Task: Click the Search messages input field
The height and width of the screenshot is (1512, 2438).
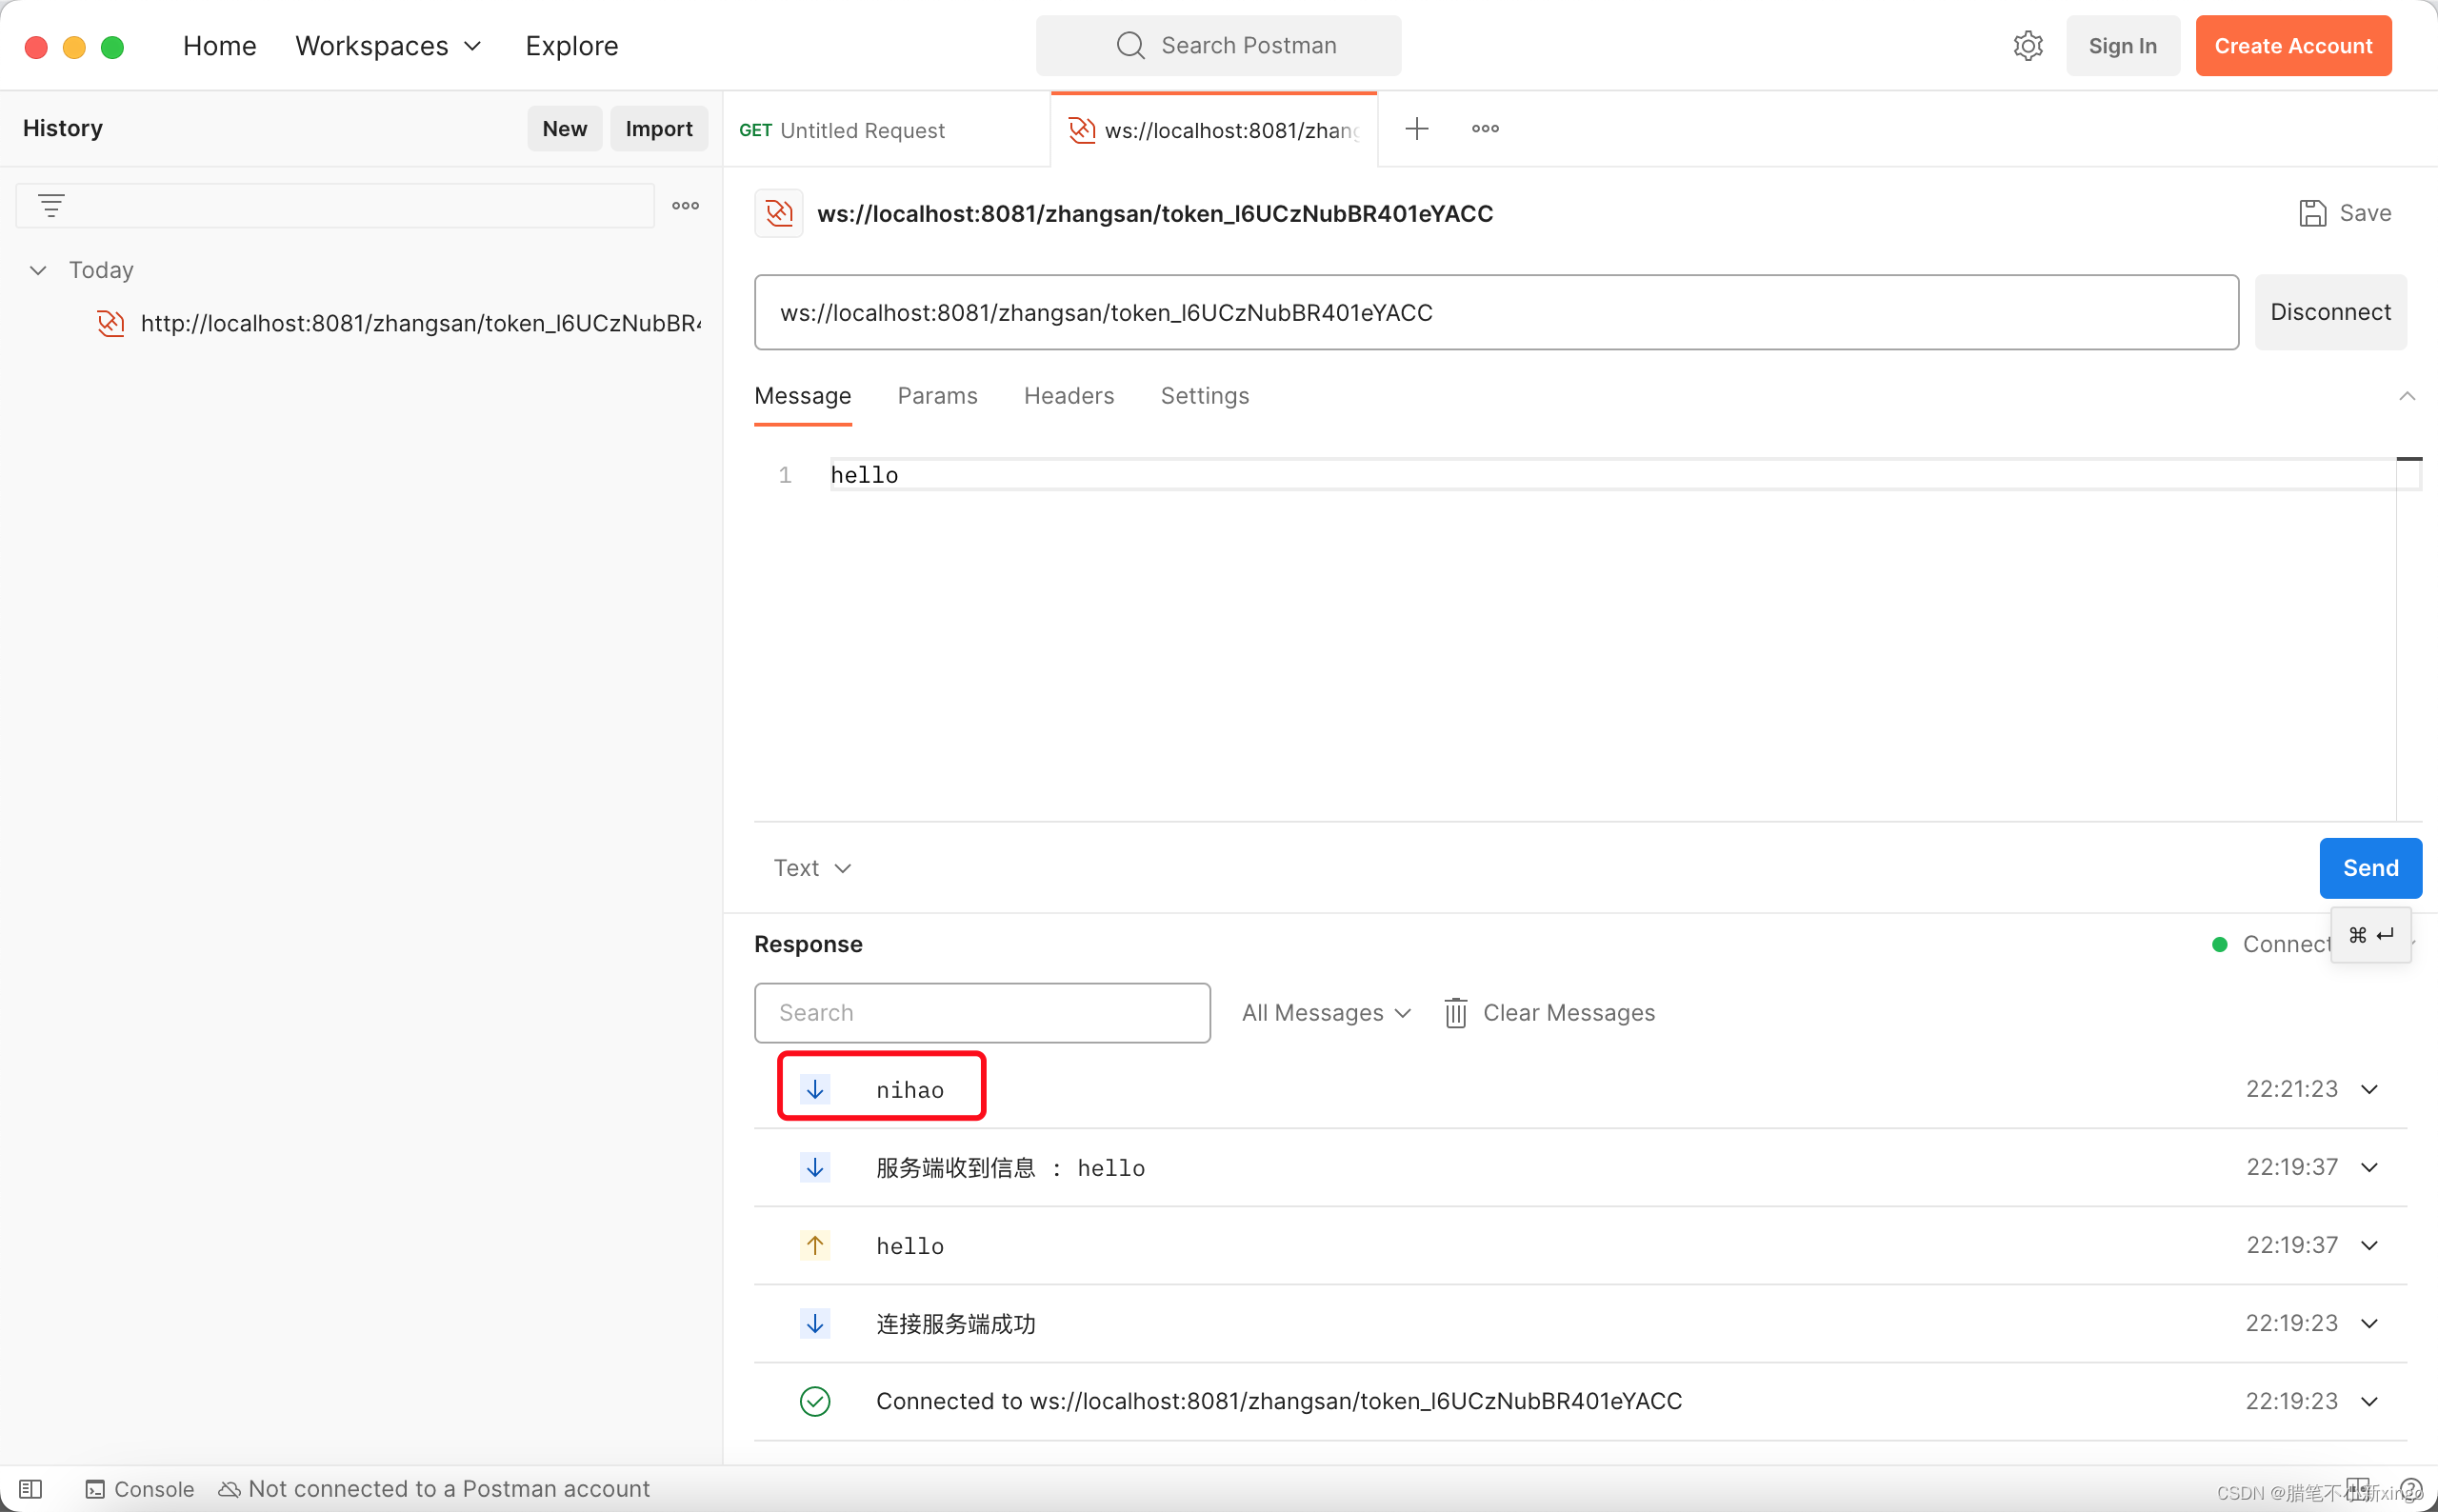Action: [x=982, y=1012]
